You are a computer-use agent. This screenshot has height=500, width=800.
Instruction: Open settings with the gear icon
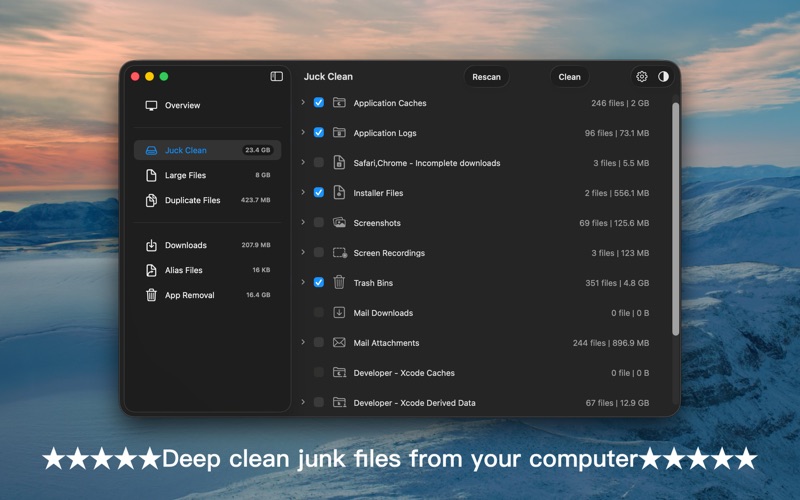[x=642, y=76]
